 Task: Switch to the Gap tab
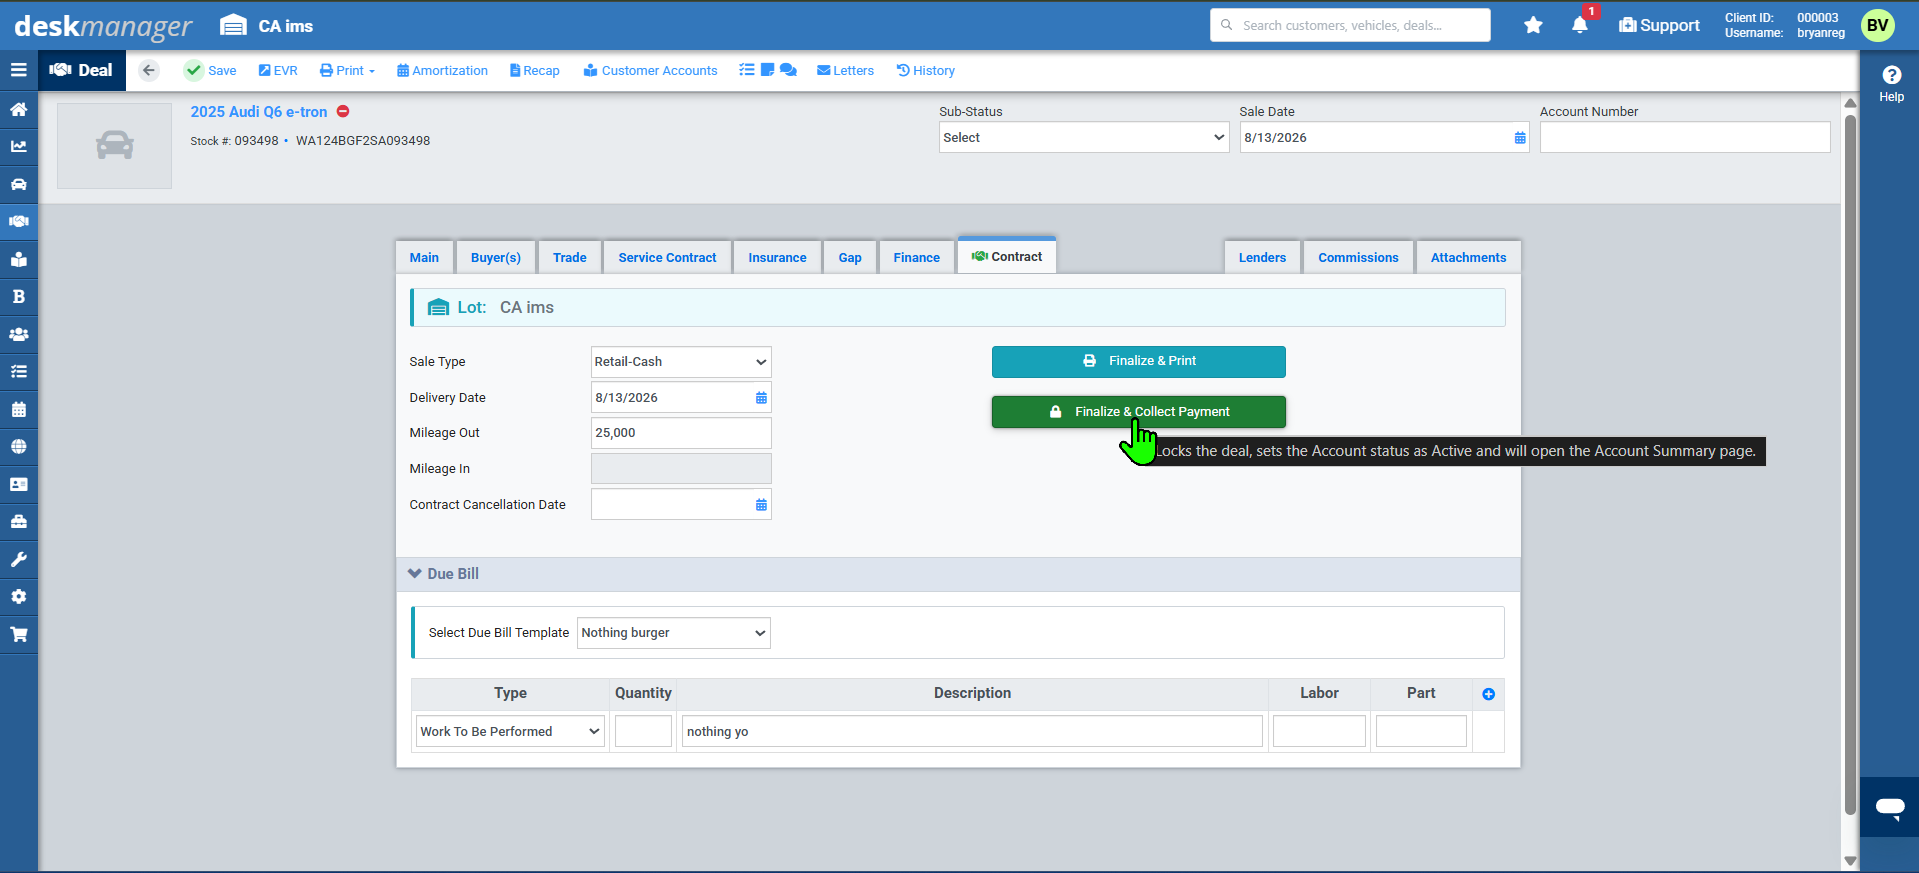tap(850, 257)
